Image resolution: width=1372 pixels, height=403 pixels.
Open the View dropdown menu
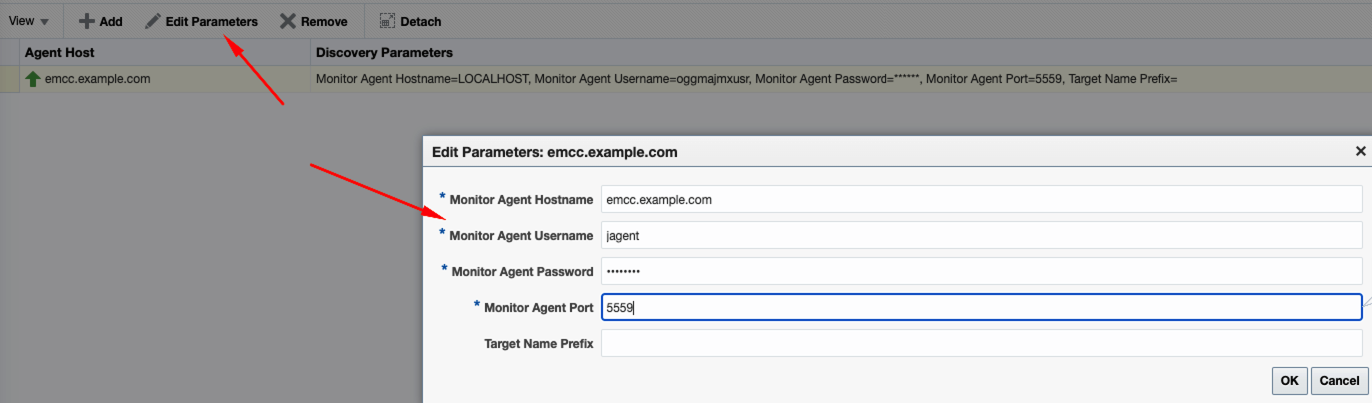coord(28,21)
